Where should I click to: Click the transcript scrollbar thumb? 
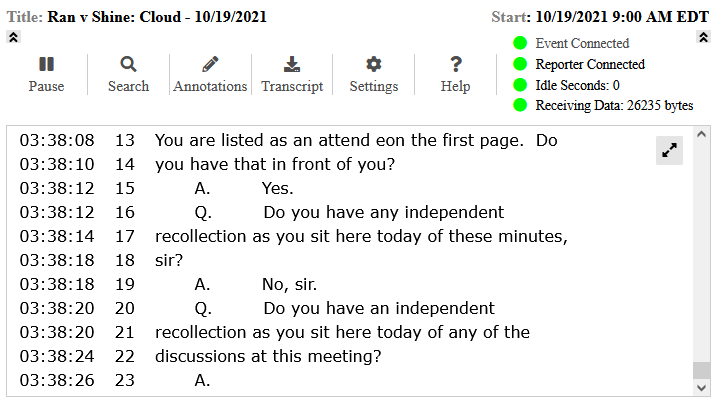pos(701,370)
